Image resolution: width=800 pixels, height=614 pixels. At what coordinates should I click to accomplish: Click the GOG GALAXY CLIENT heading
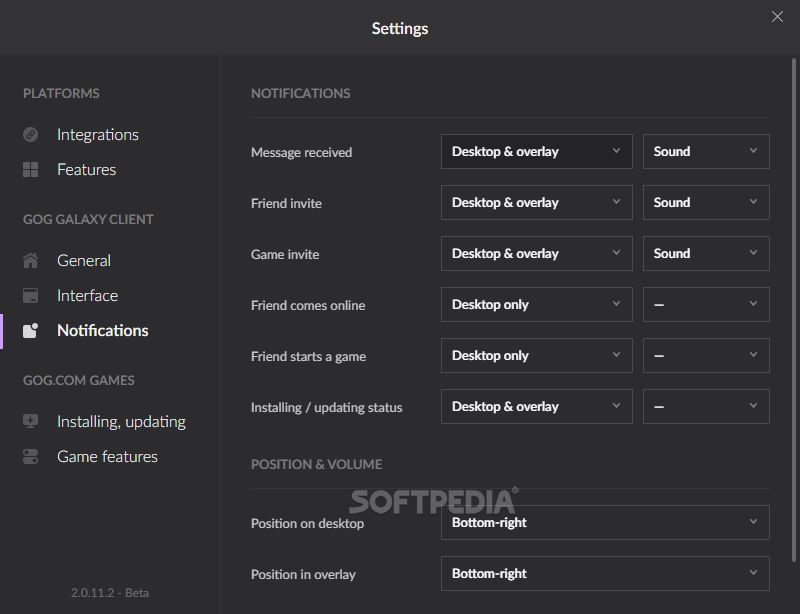(x=88, y=219)
